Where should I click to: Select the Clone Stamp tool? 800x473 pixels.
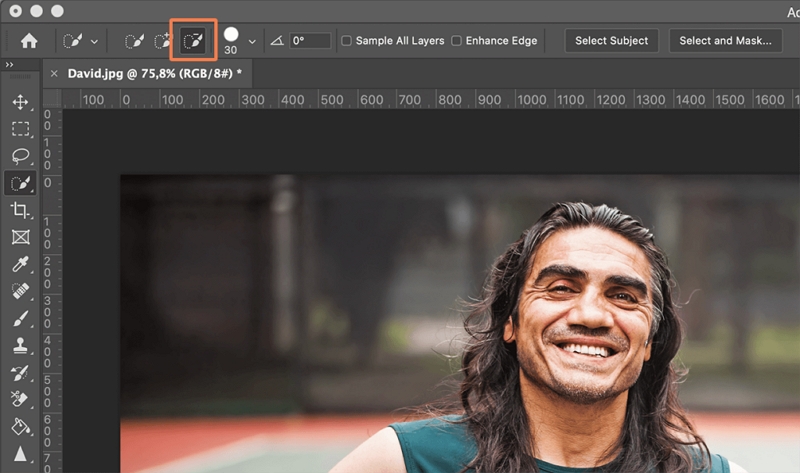(x=20, y=346)
